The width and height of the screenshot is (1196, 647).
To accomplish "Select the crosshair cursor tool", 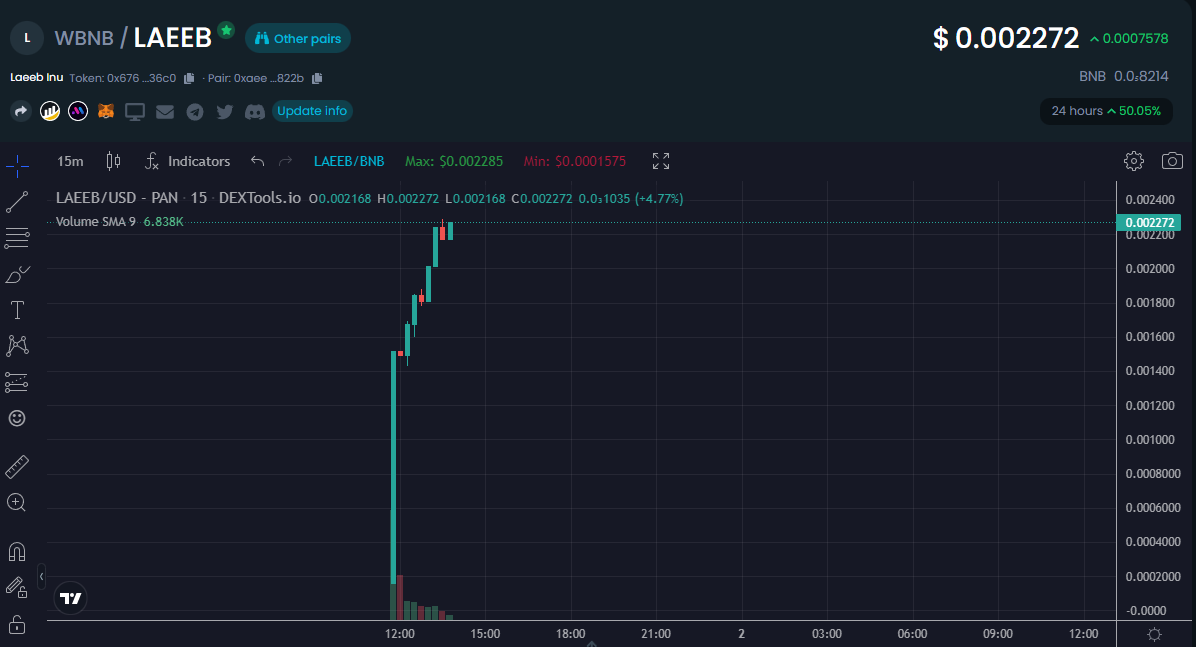I will (x=17, y=165).
